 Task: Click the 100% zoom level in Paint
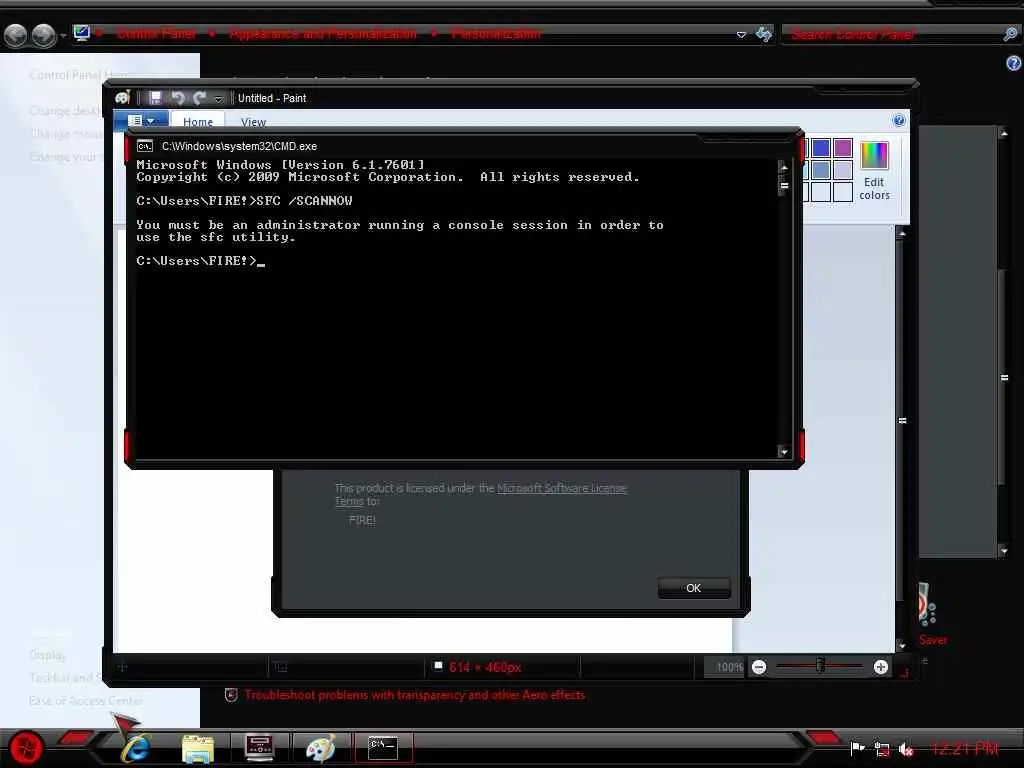point(729,667)
